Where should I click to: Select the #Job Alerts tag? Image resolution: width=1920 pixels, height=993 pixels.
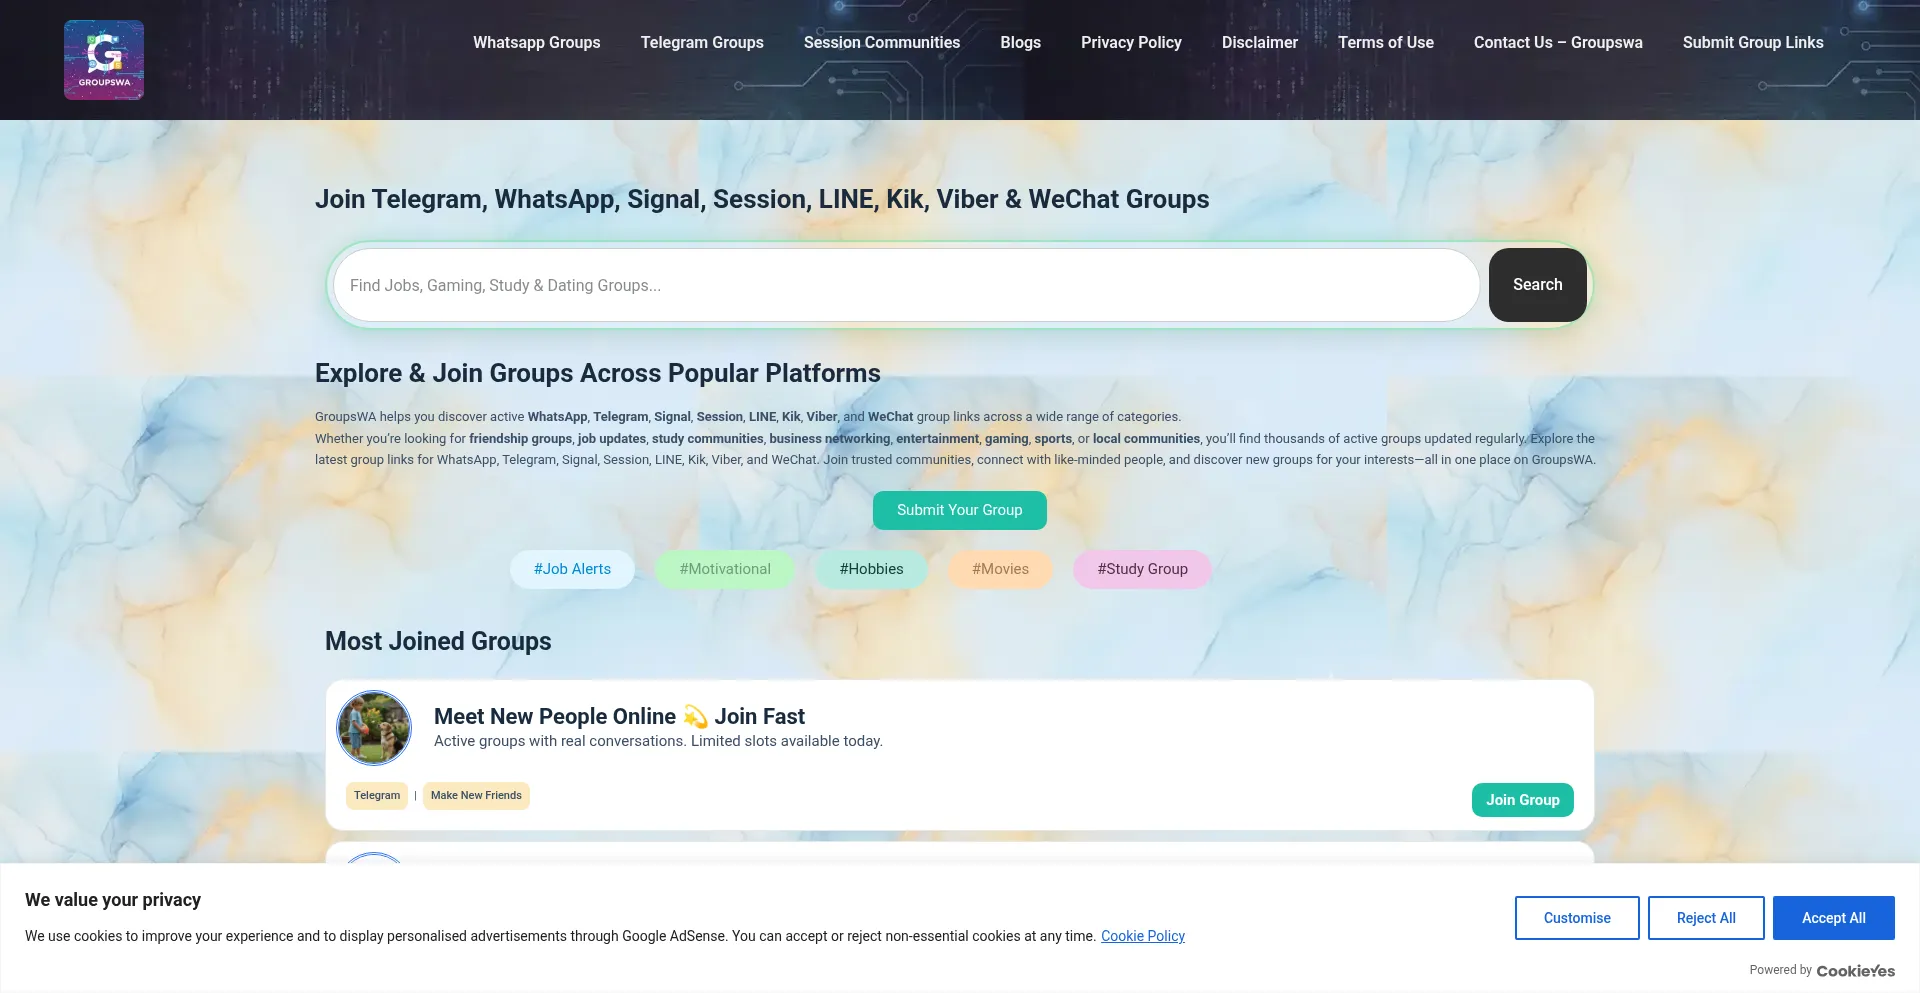pyautogui.click(x=572, y=569)
